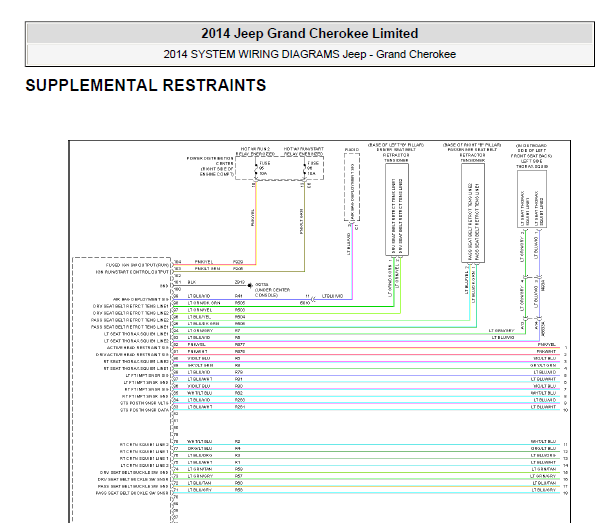Select the Supplemental Restraints heading
This screenshot has width=606, height=523.
[146, 85]
